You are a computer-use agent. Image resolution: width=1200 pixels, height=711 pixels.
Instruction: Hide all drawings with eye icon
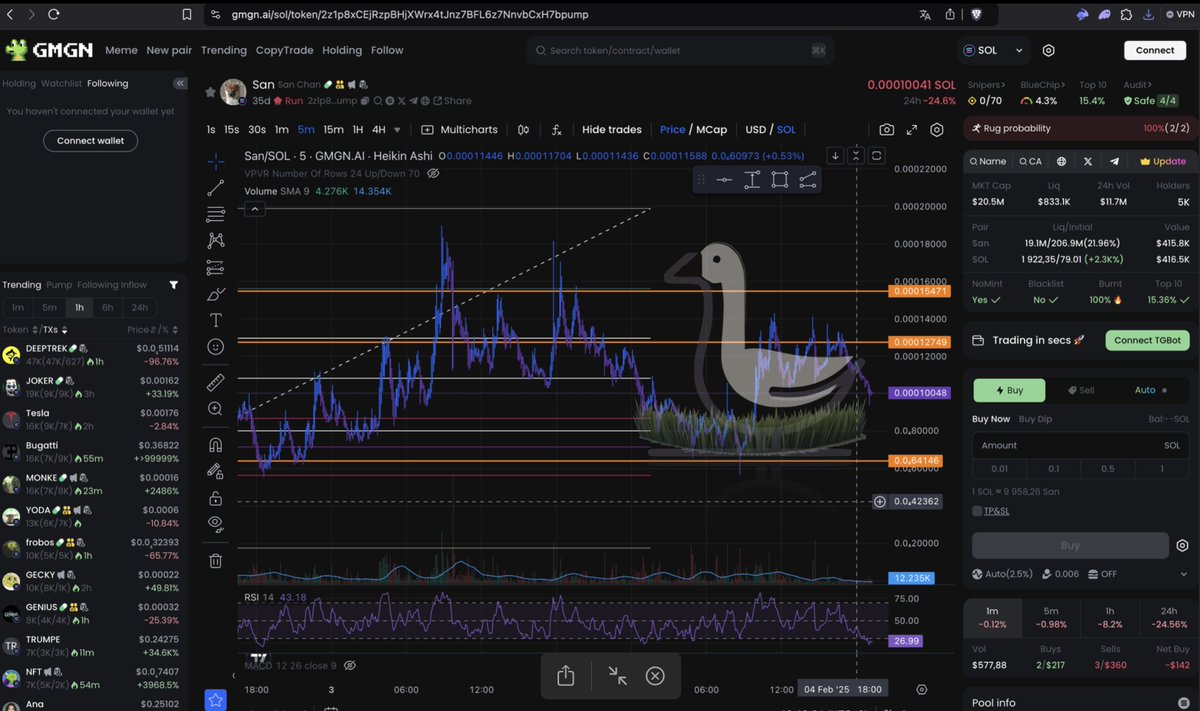click(215, 524)
